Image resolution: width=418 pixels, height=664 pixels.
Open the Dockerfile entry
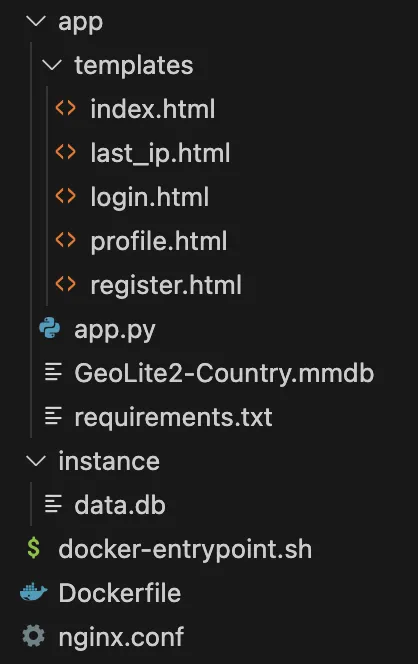(120, 592)
